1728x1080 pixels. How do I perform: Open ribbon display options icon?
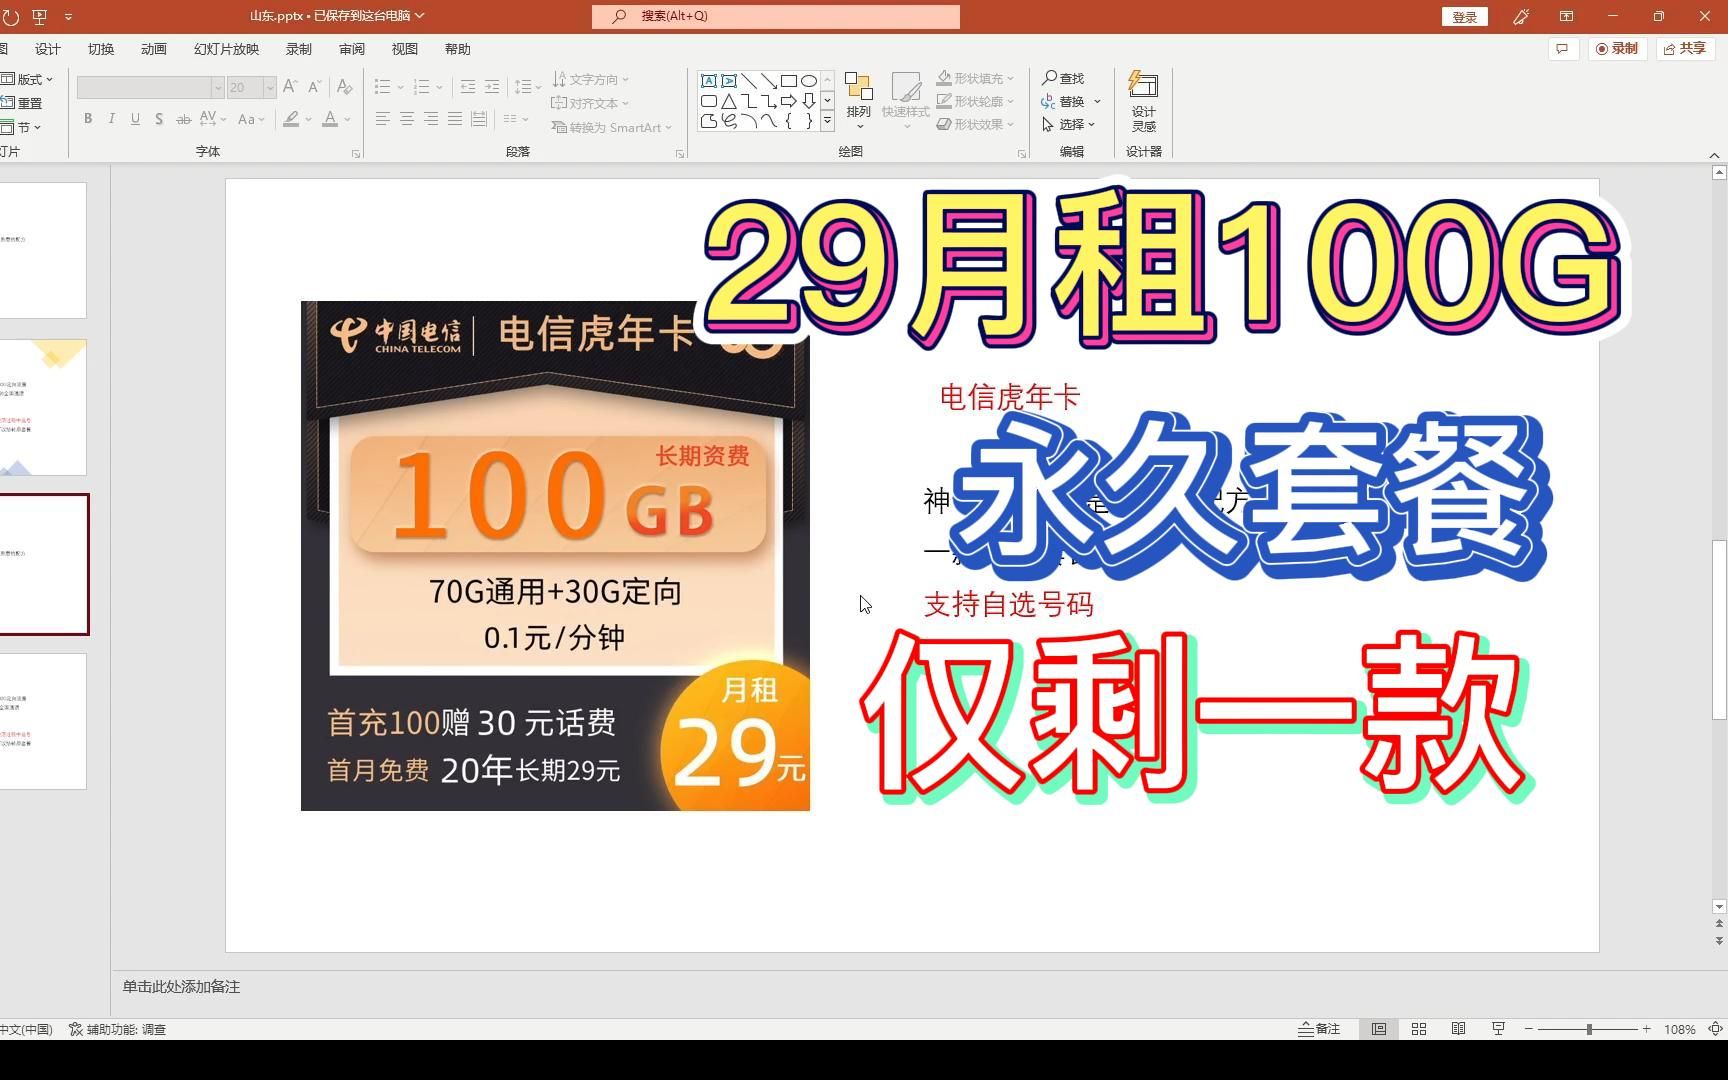pyautogui.click(x=1566, y=17)
